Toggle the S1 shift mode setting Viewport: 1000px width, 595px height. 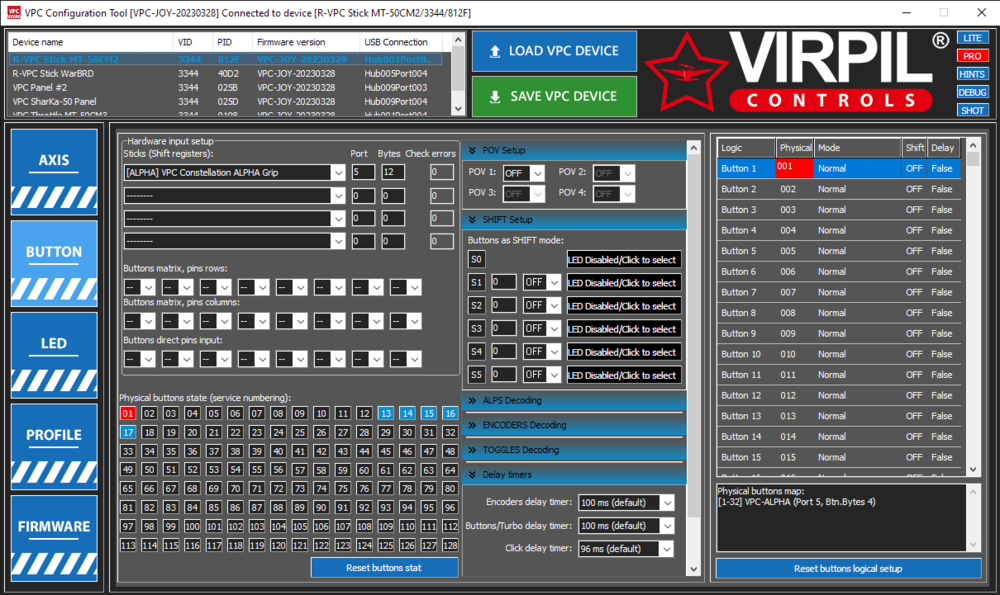(540, 282)
